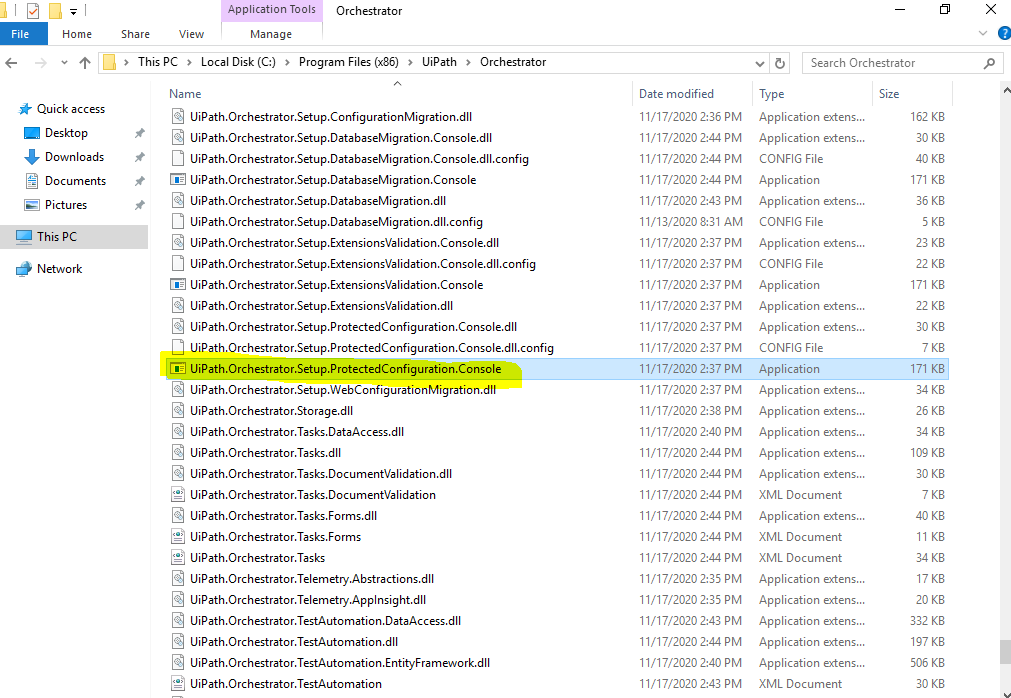Select UiPath.Orchestrator.Setup.DatabaseMigration.Console application file

coord(558,180)
